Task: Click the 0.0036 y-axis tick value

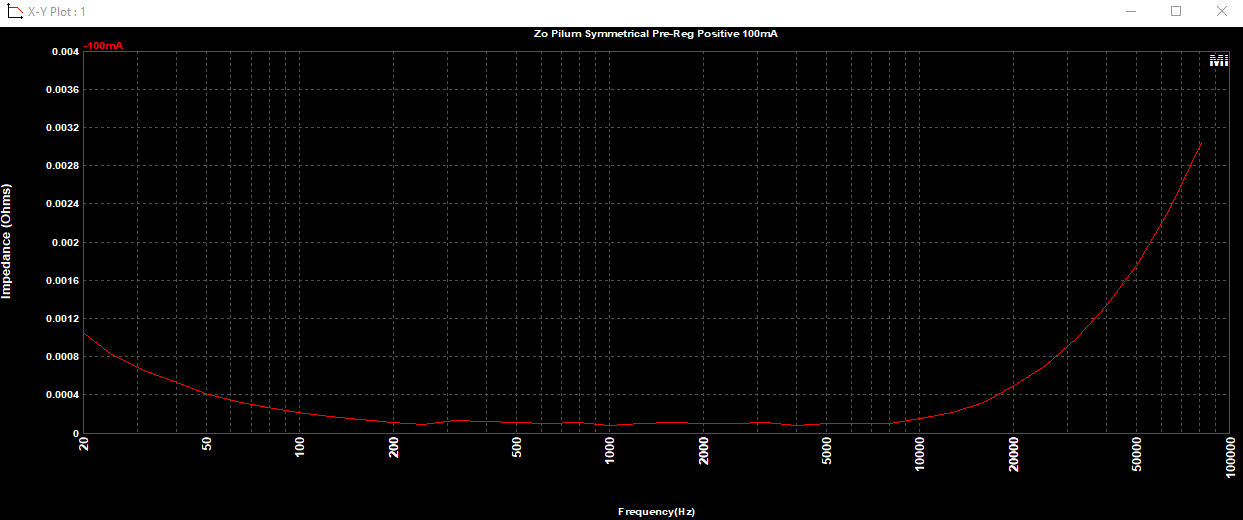Action: pyautogui.click(x=61, y=90)
